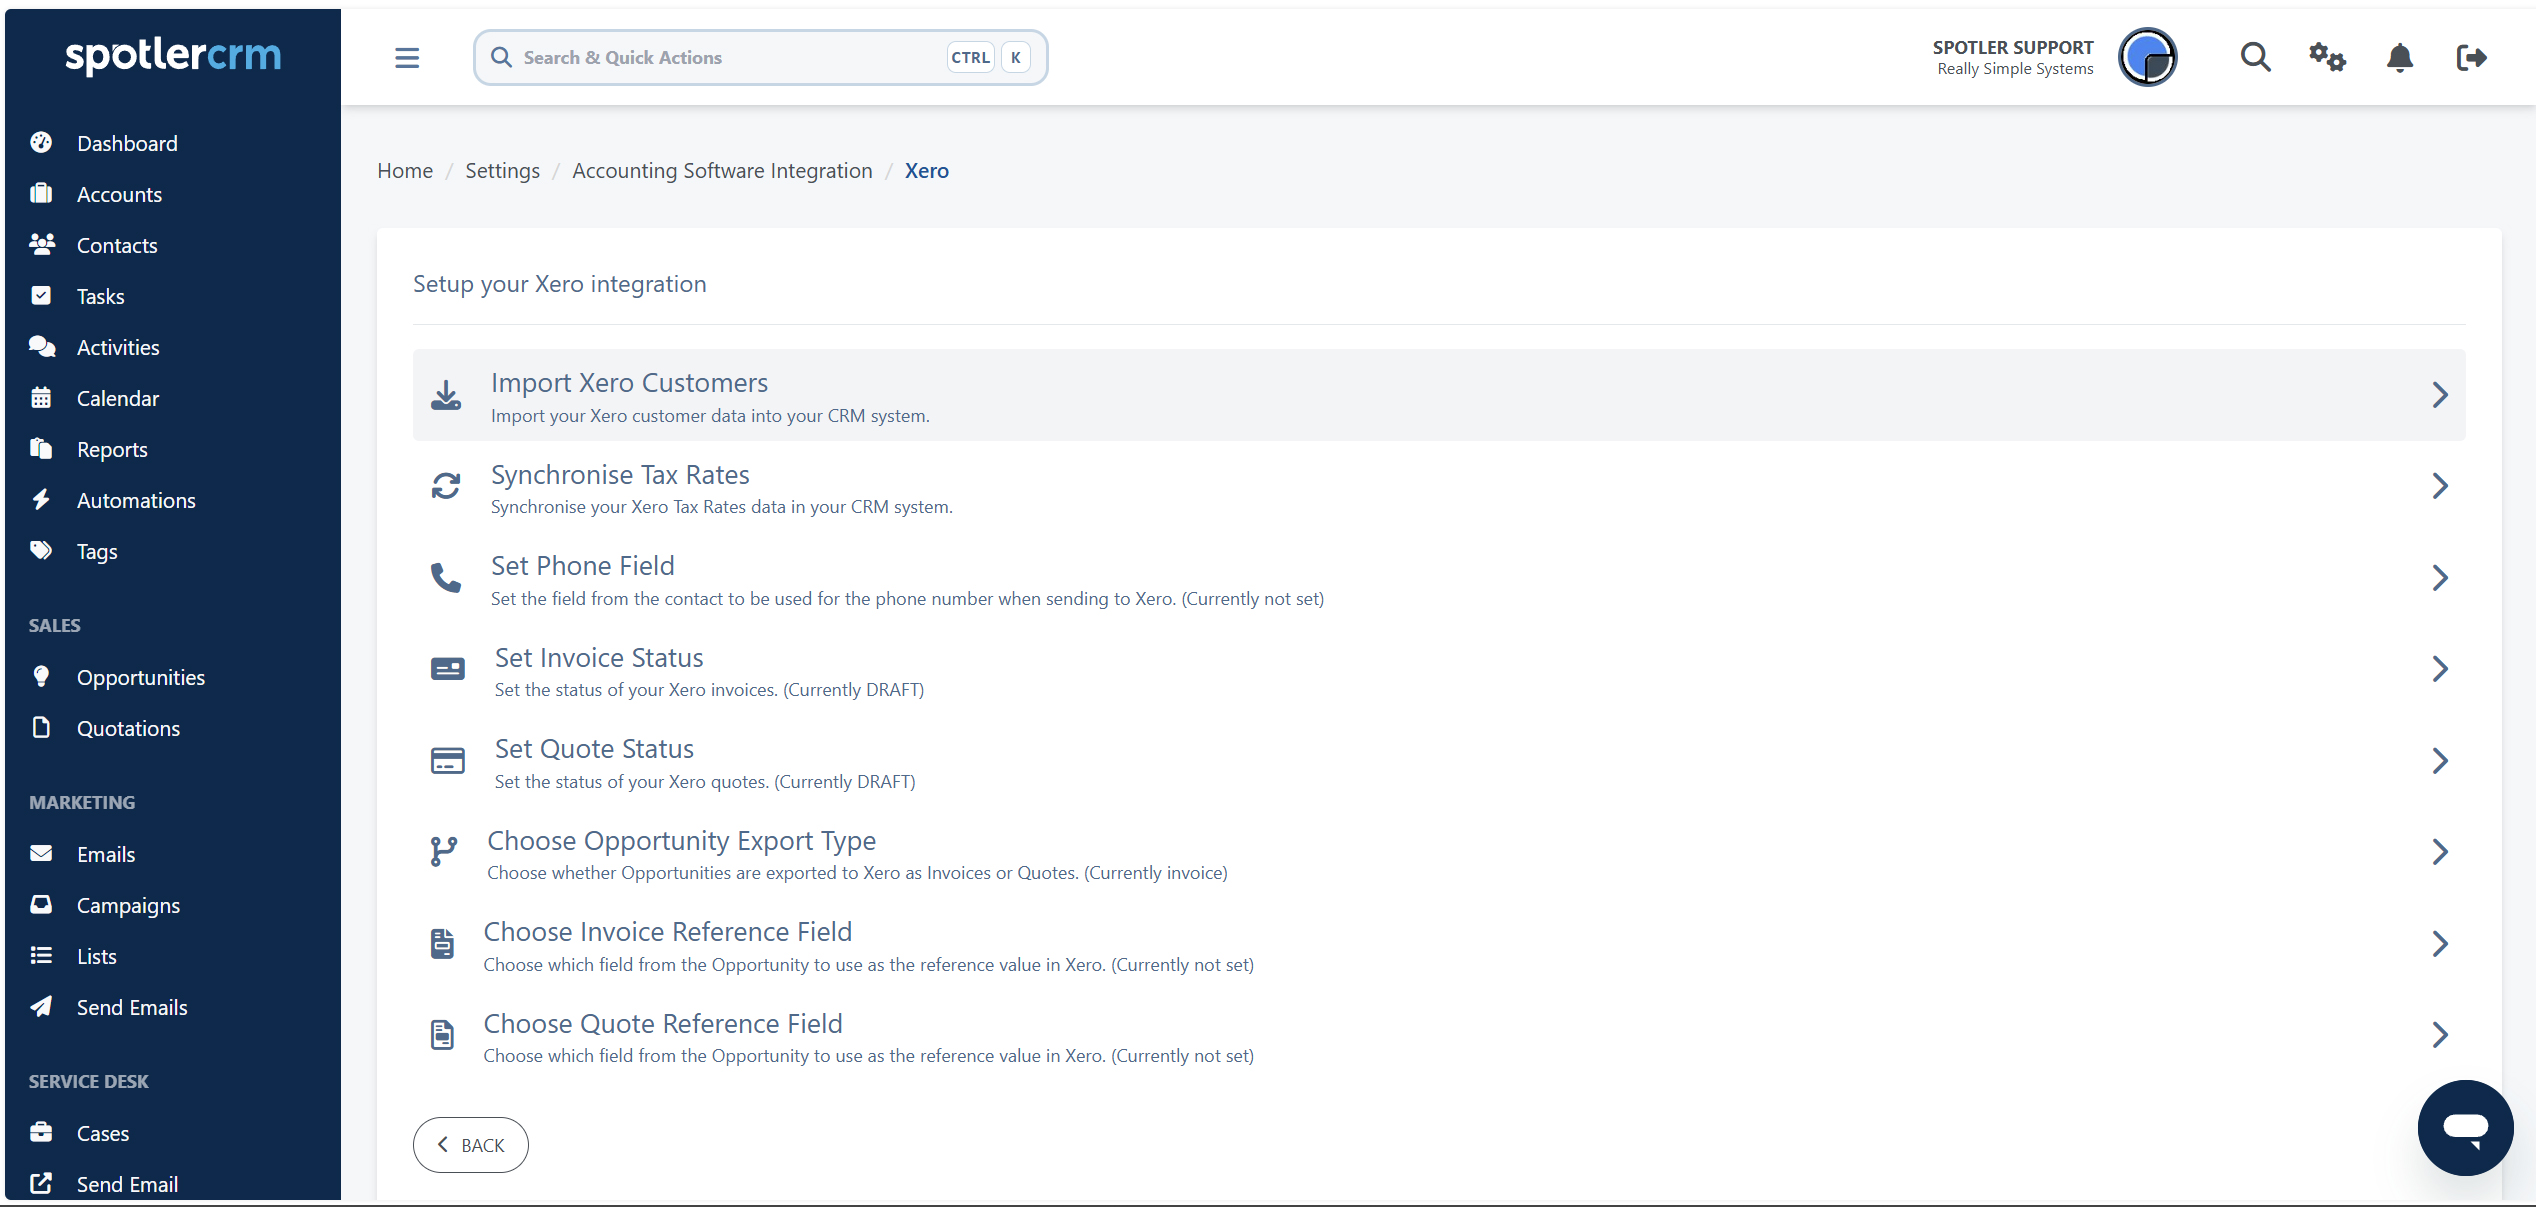Open the notifications bell icon
The height and width of the screenshot is (1207, 2536).
click(x=2400, y=57)
